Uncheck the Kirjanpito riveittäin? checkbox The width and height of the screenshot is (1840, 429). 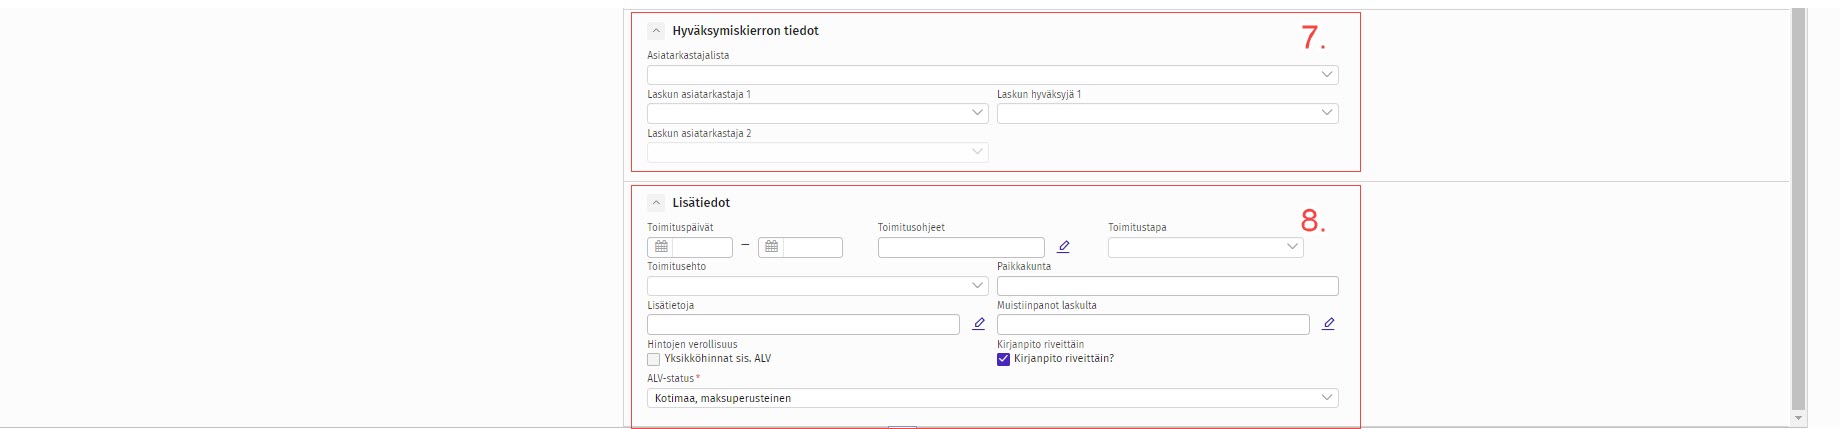point(1003,359)
